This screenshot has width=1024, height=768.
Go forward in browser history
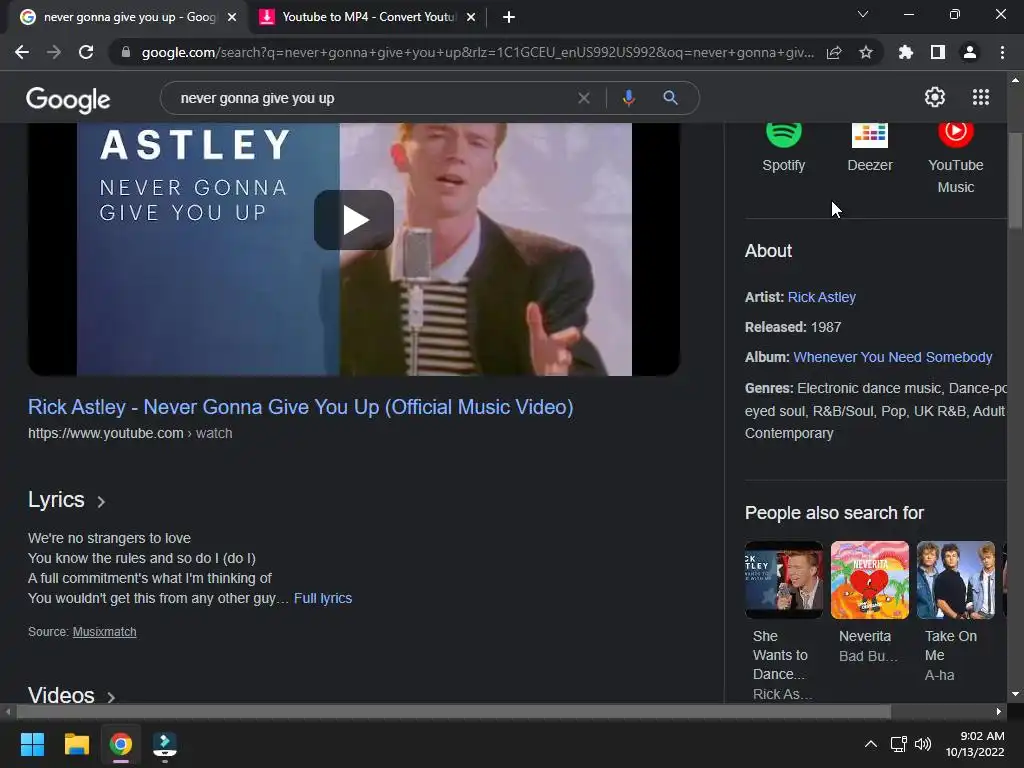(x=54, y=52)
